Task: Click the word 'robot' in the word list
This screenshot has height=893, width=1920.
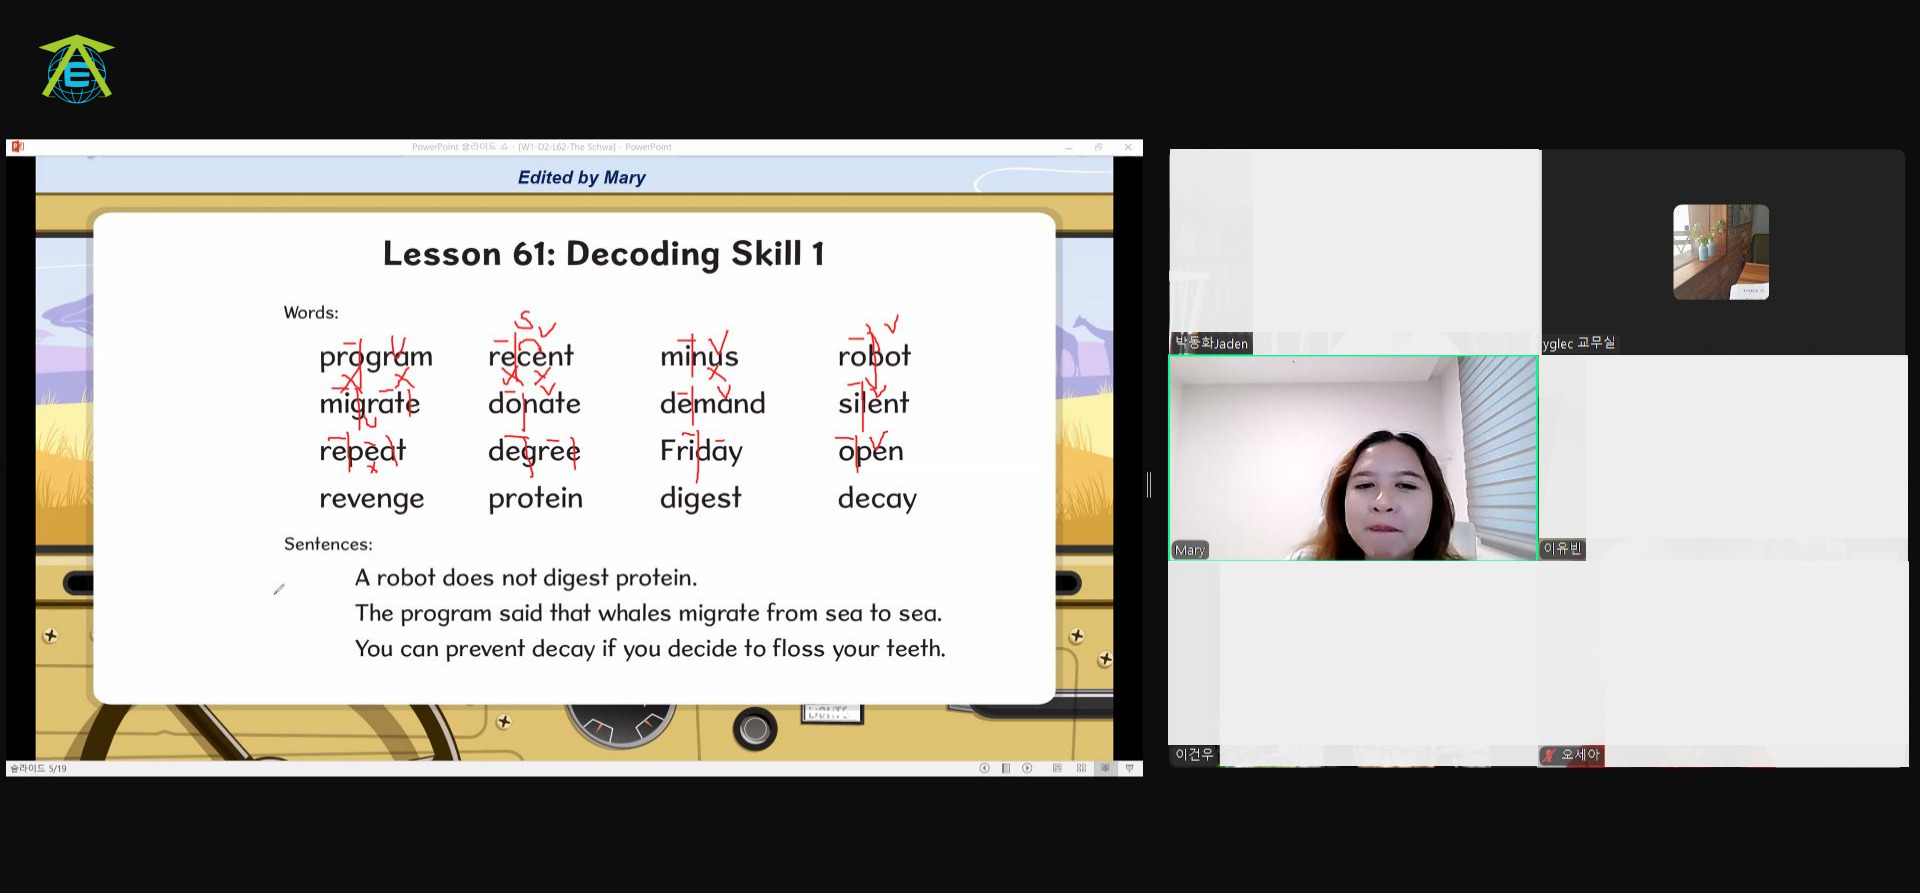Action: point(874,356)
